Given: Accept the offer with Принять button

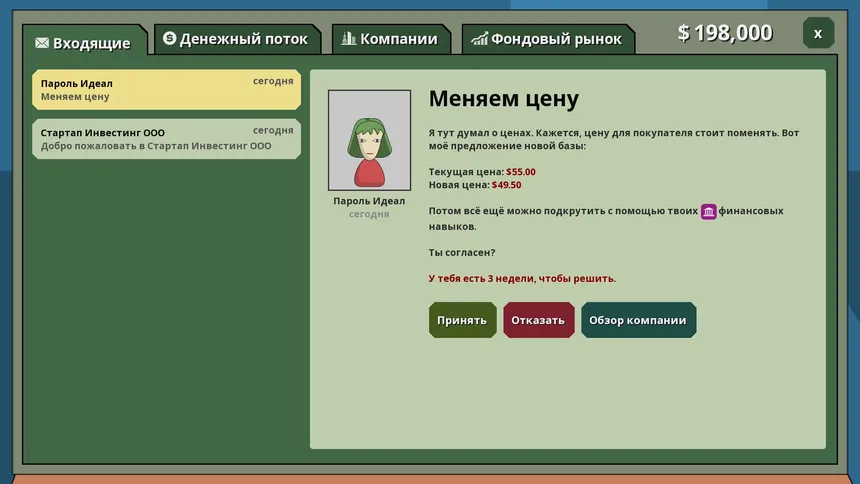Looking at the screenshot, I should 462,320.
